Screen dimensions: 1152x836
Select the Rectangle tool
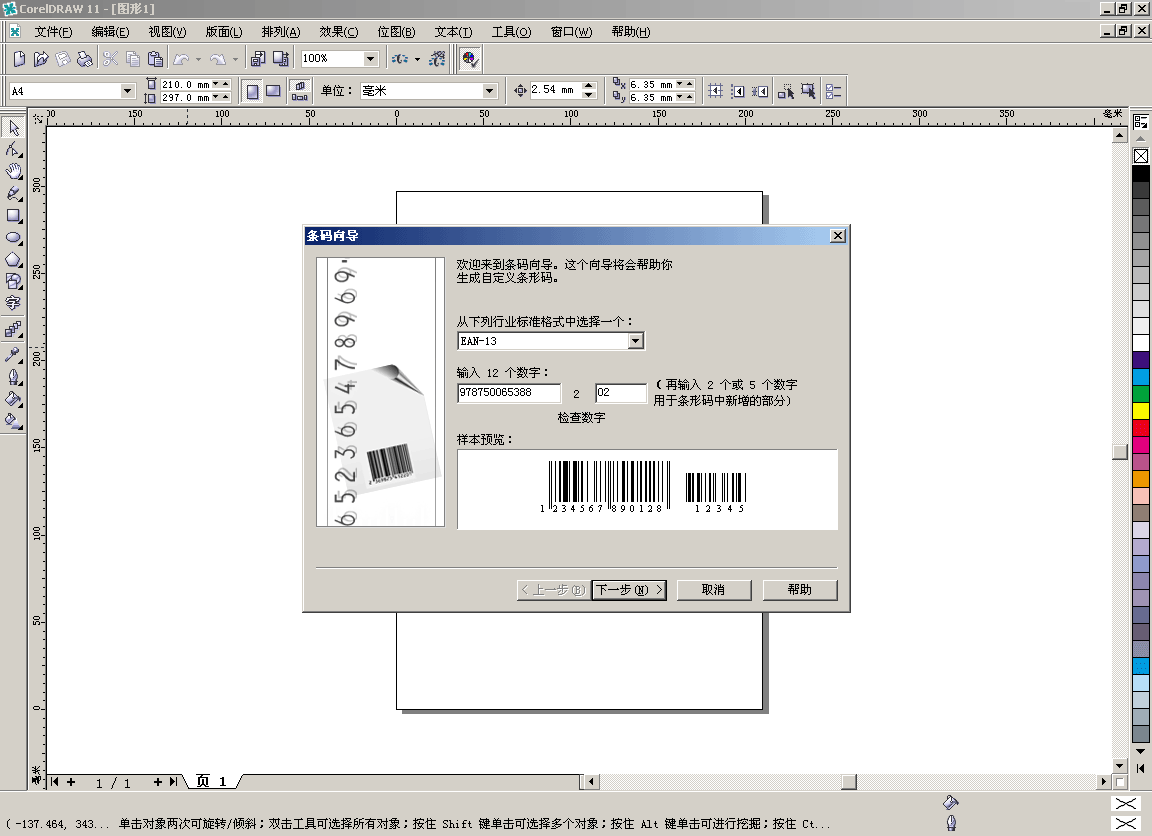(x=13, y=216)
